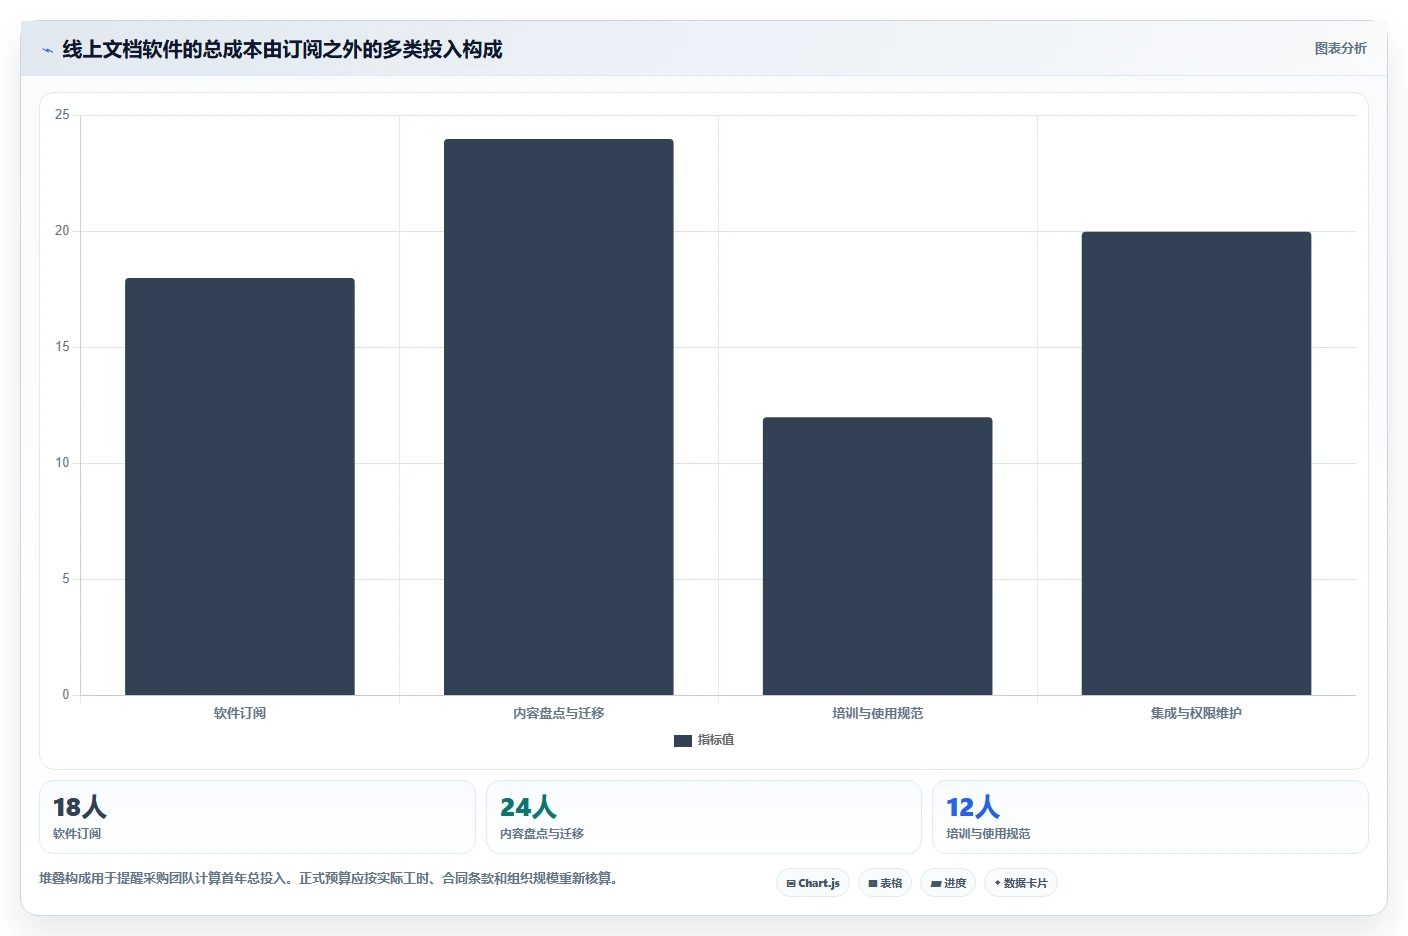1408x936 pixels.
Task: Click the 培训与使用规范 bar in the chart
Action: click(878, 556)
